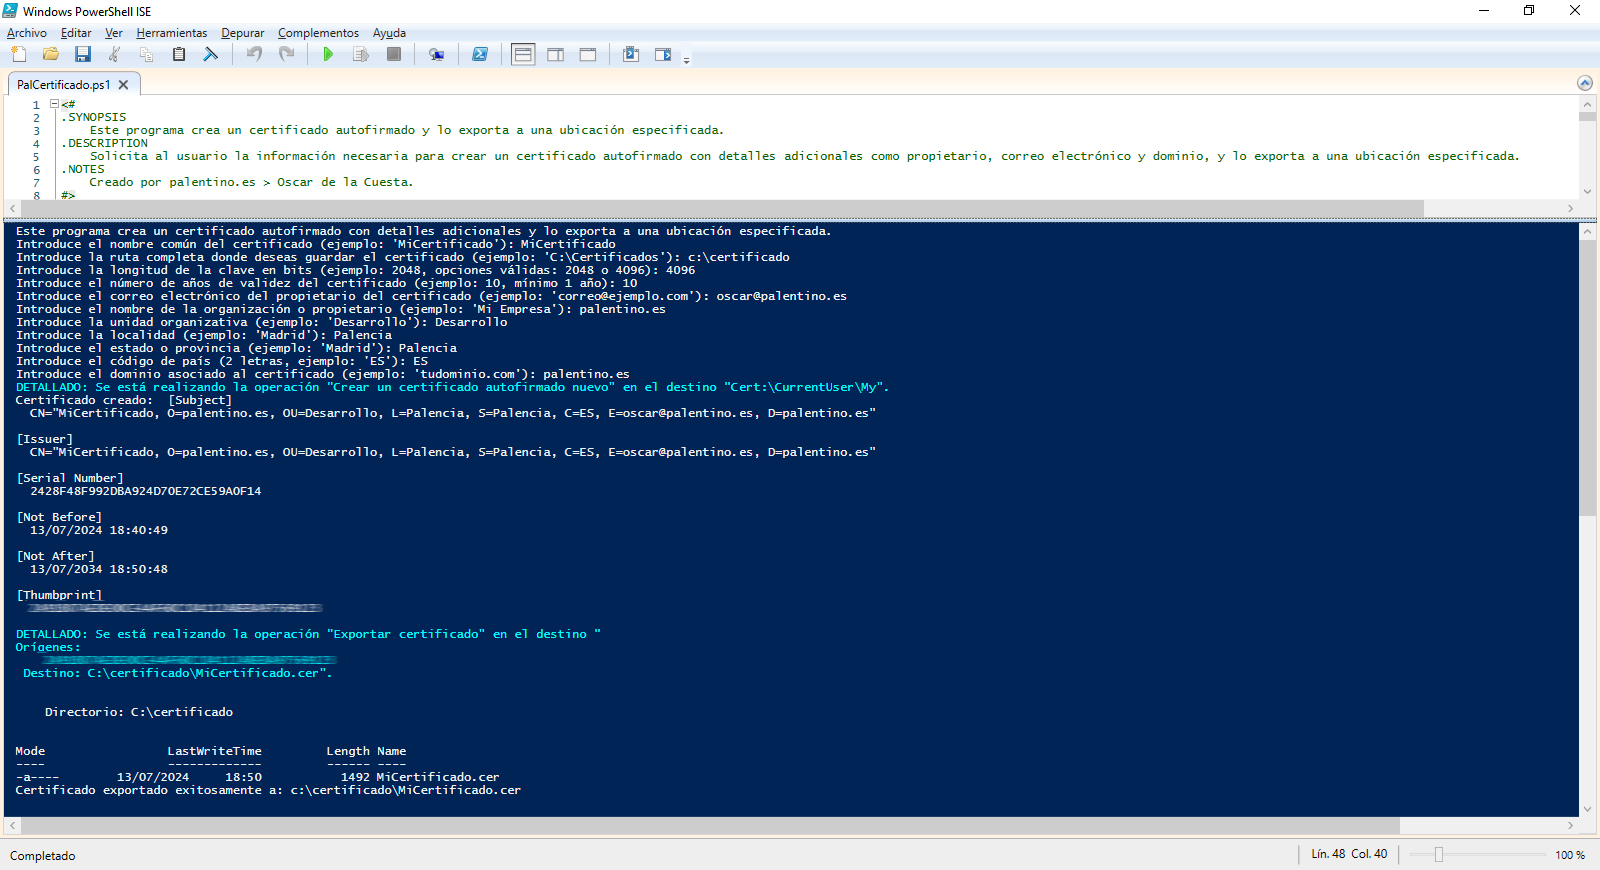Open a script file with folder icon
This screenshot has height=870, width=1600.
click(51, 54)
